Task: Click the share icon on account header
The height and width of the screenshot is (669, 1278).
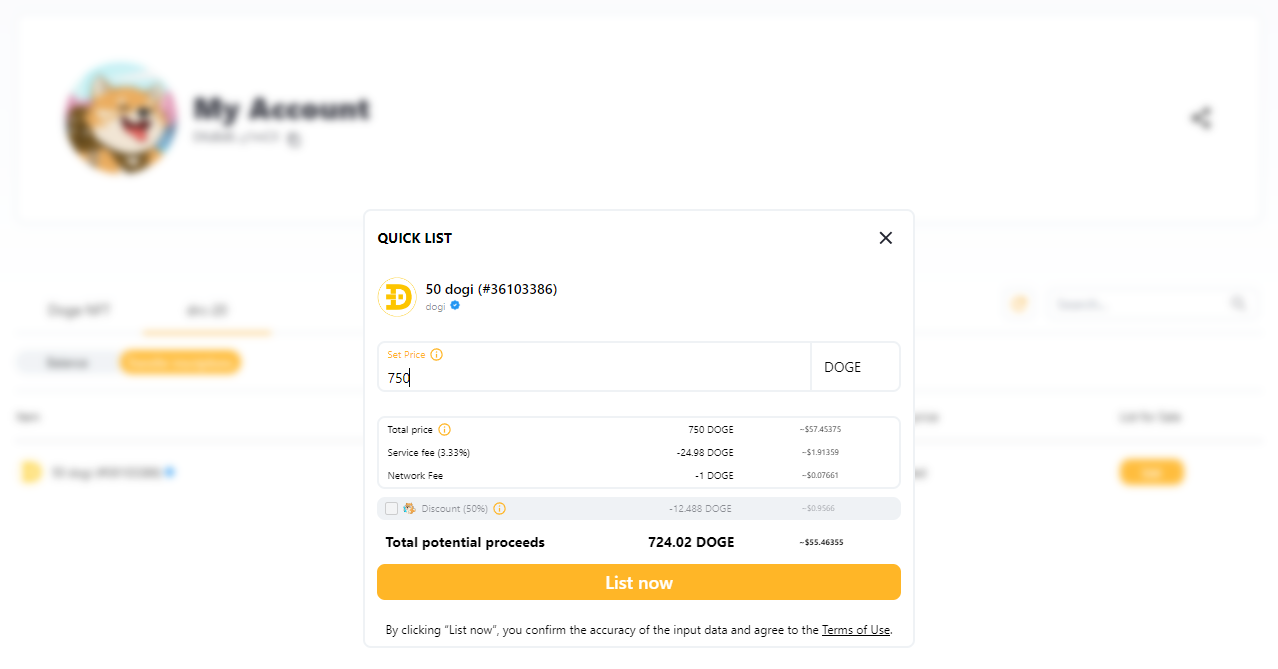Action: coord(1201,118)
